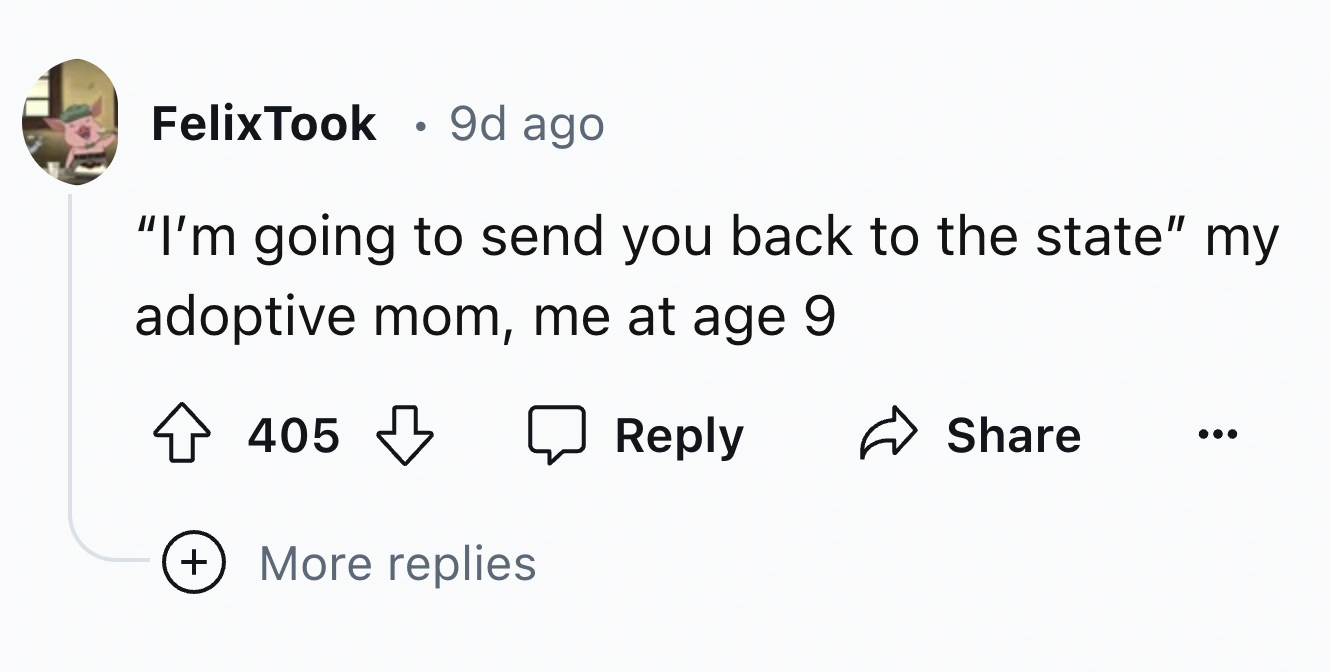The width and height of the screenshot is (1330, 672).
Task: Downvote FelixTook's comment
Action: [x=404, y=437]
